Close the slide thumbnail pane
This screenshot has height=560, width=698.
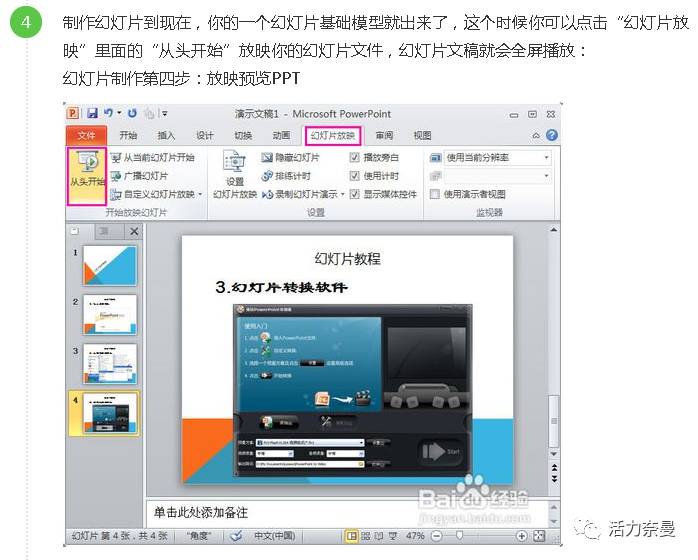(x=134, y=231)
